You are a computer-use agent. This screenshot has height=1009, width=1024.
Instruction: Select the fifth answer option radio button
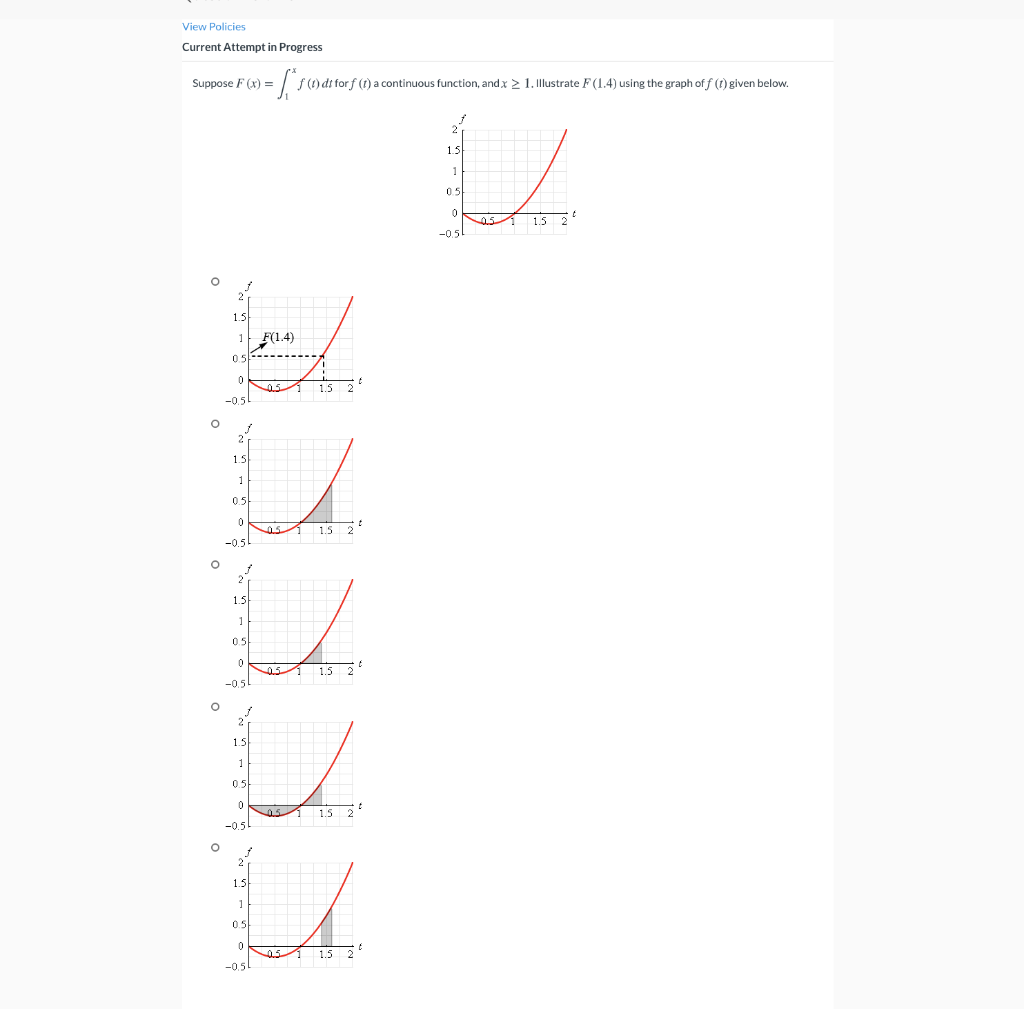tap(215, 848)
